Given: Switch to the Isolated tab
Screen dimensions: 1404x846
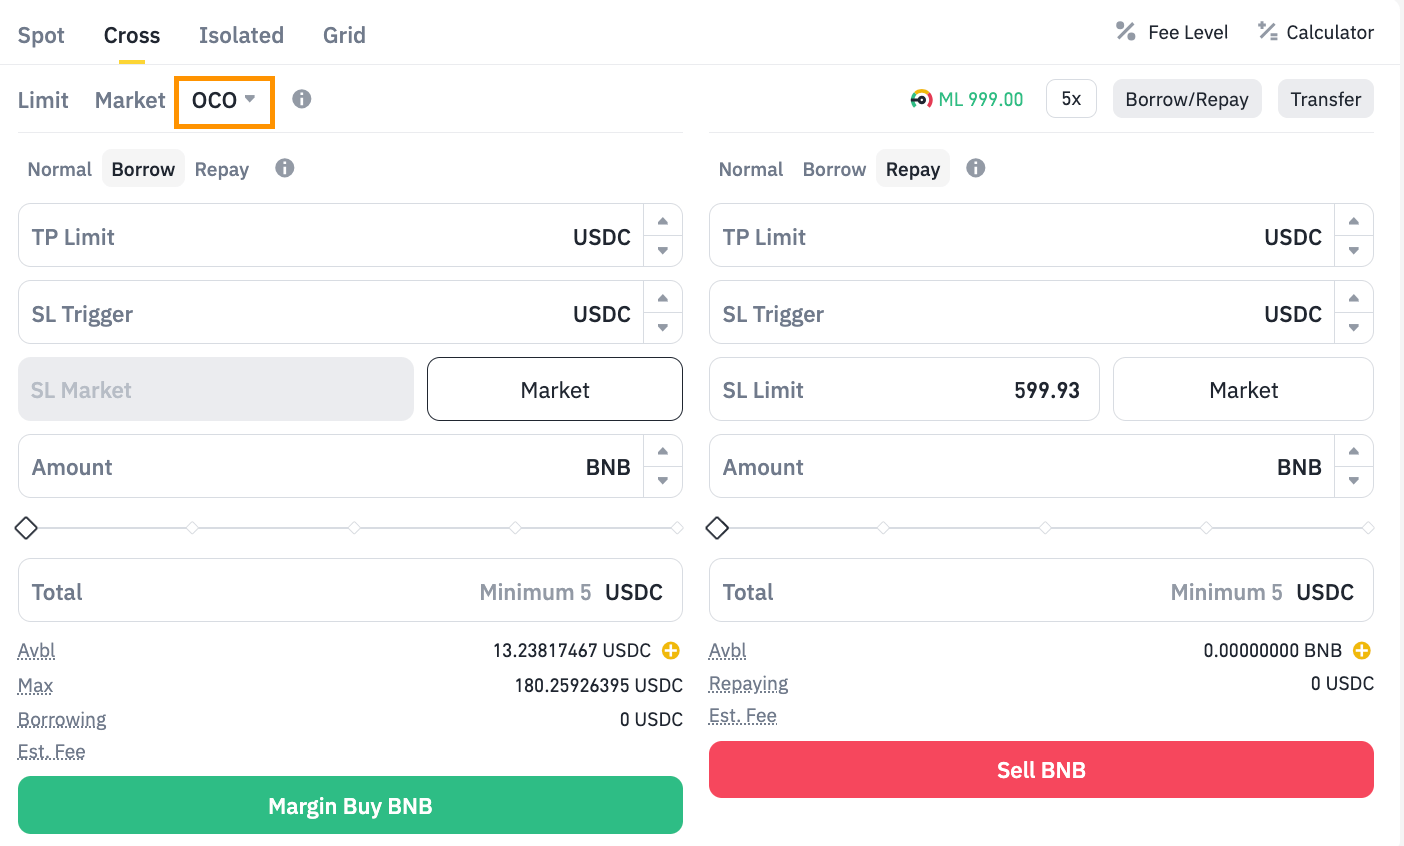Looking at the screenshot, I should pos(241,35).
